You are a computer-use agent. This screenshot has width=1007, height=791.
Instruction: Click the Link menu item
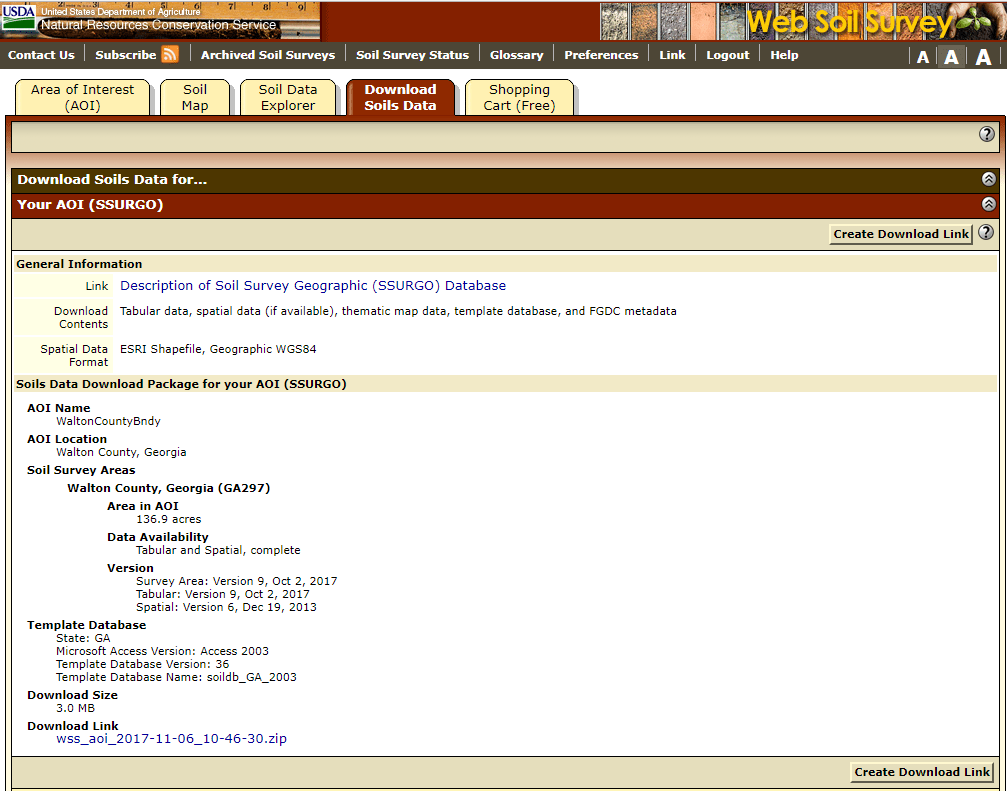tap(672, 55)
